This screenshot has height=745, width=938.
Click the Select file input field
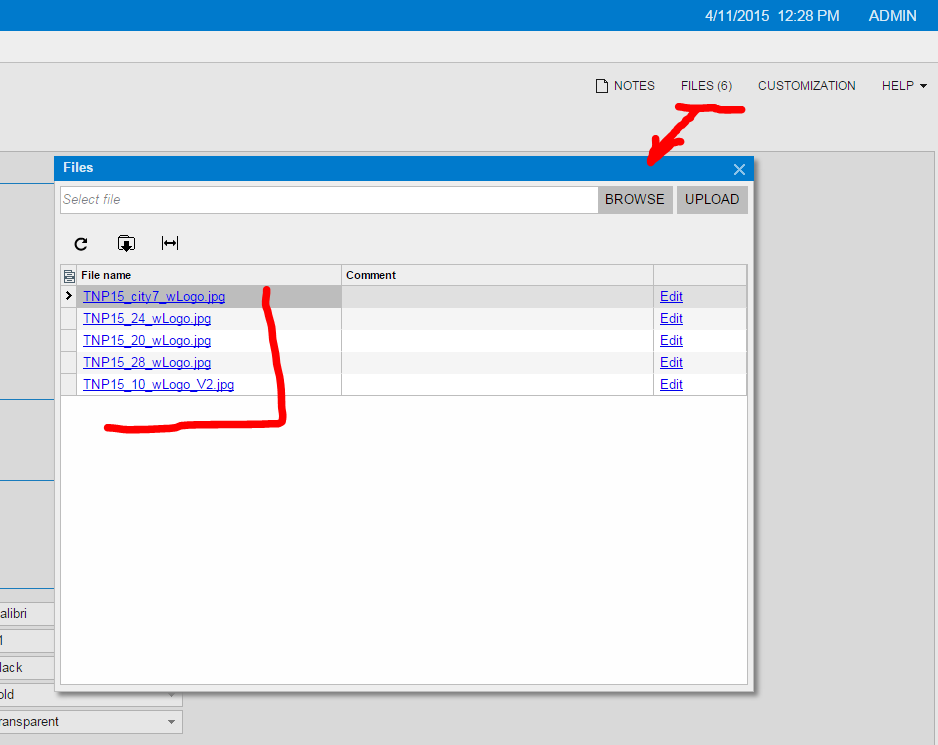pyautogui.click(x=329, y=199)
